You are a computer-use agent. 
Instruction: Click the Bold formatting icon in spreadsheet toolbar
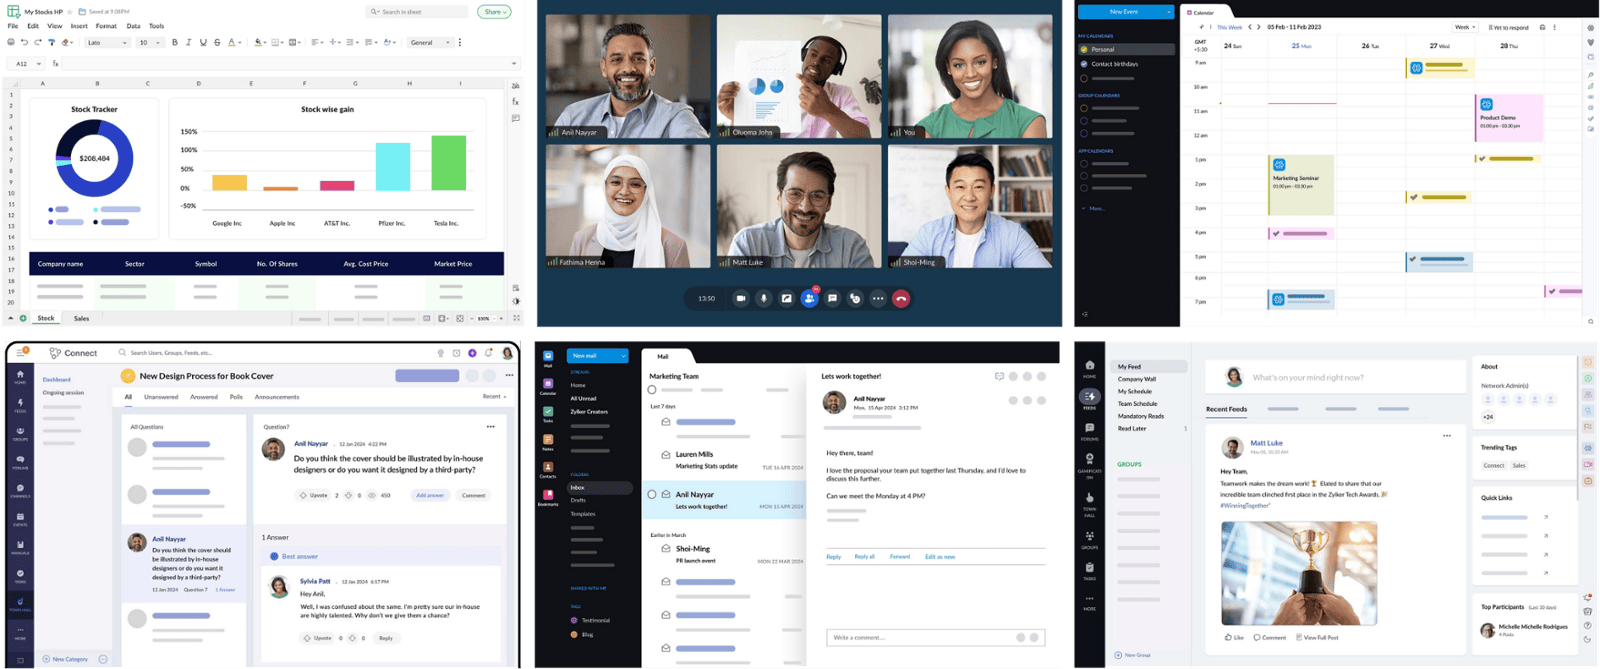point(175,43)
